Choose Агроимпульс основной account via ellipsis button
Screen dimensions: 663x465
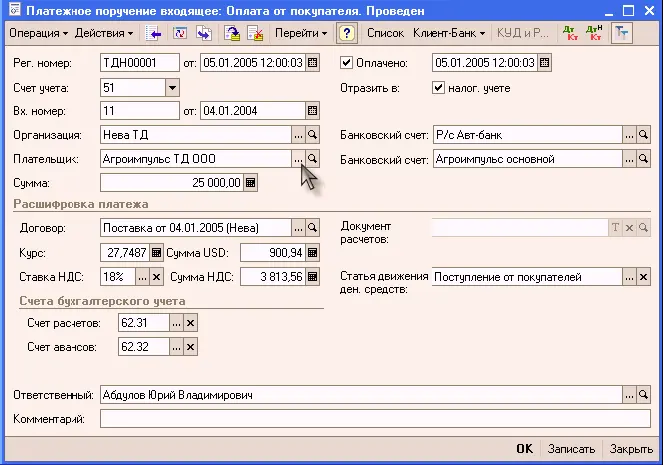(x=629, y=159)
